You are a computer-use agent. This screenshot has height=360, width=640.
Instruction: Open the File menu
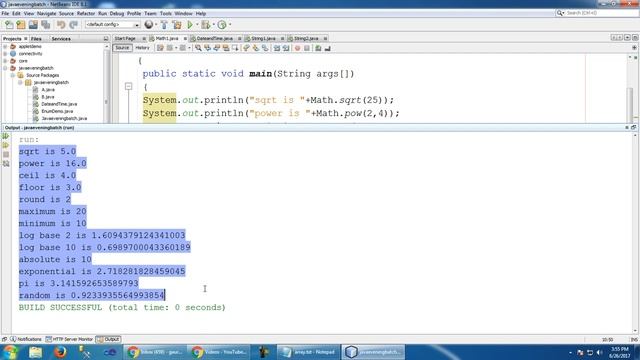(x=5, y=13)
